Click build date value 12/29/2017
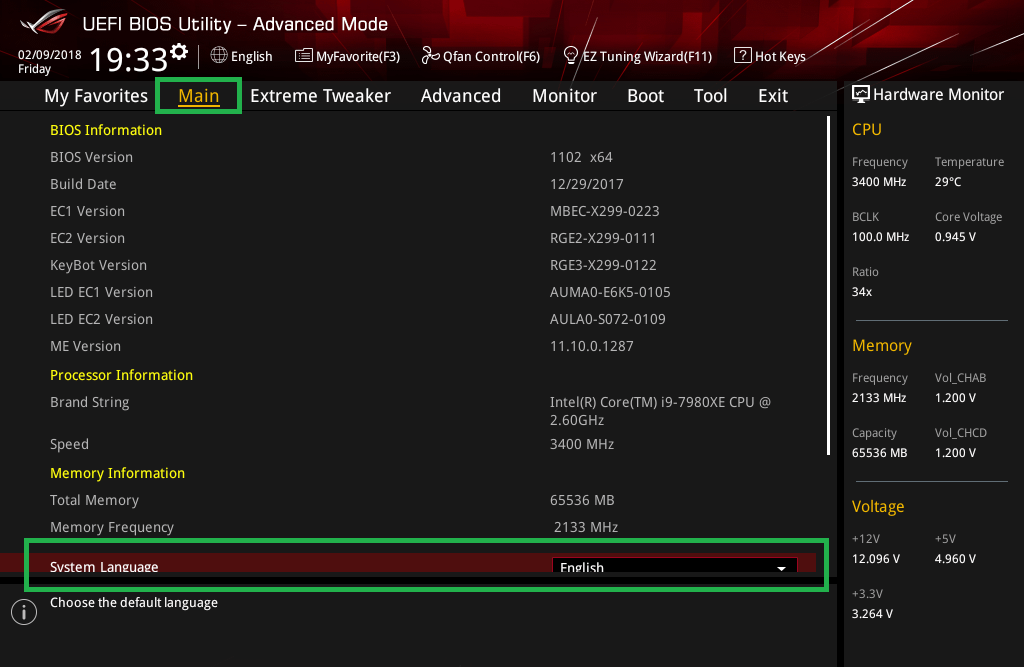The height and width of the screenshot is (667, 1024). [586, 184]
